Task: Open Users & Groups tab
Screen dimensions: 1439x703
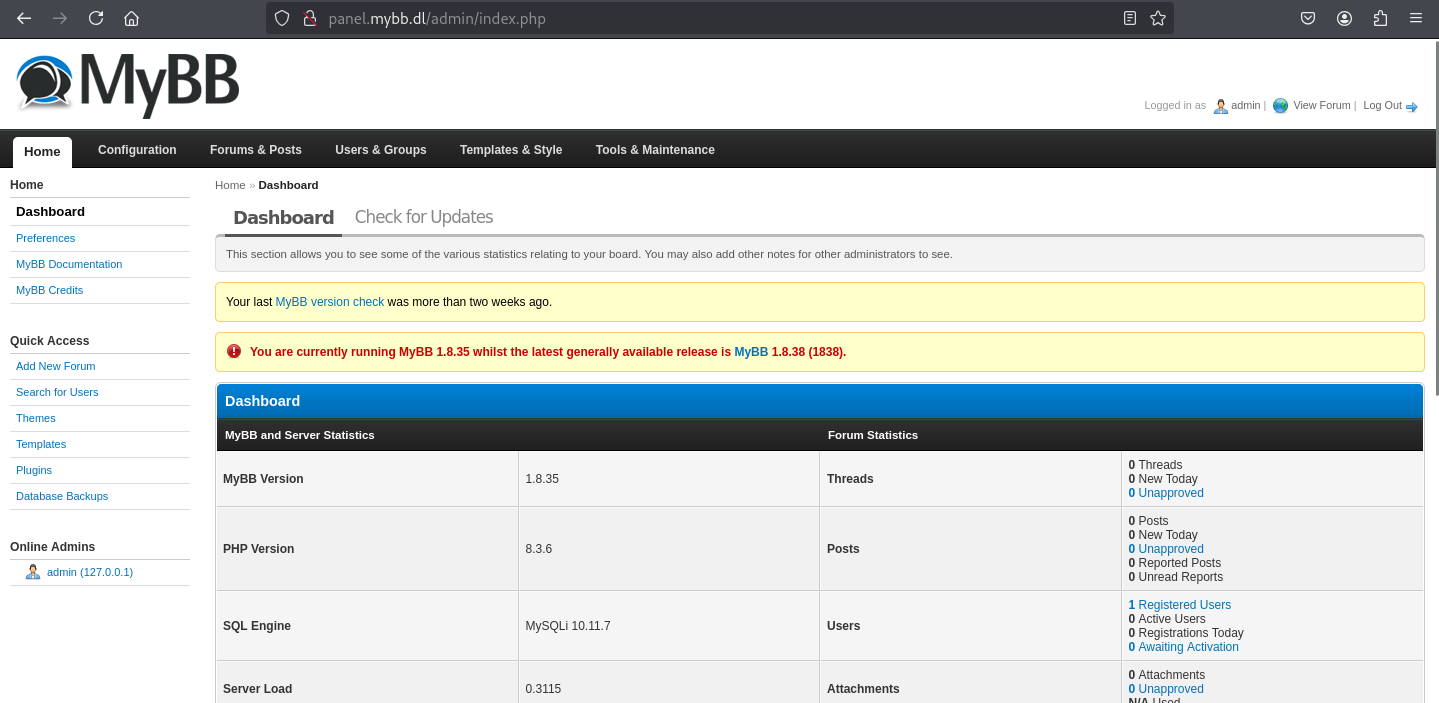Action: (381, 150)
